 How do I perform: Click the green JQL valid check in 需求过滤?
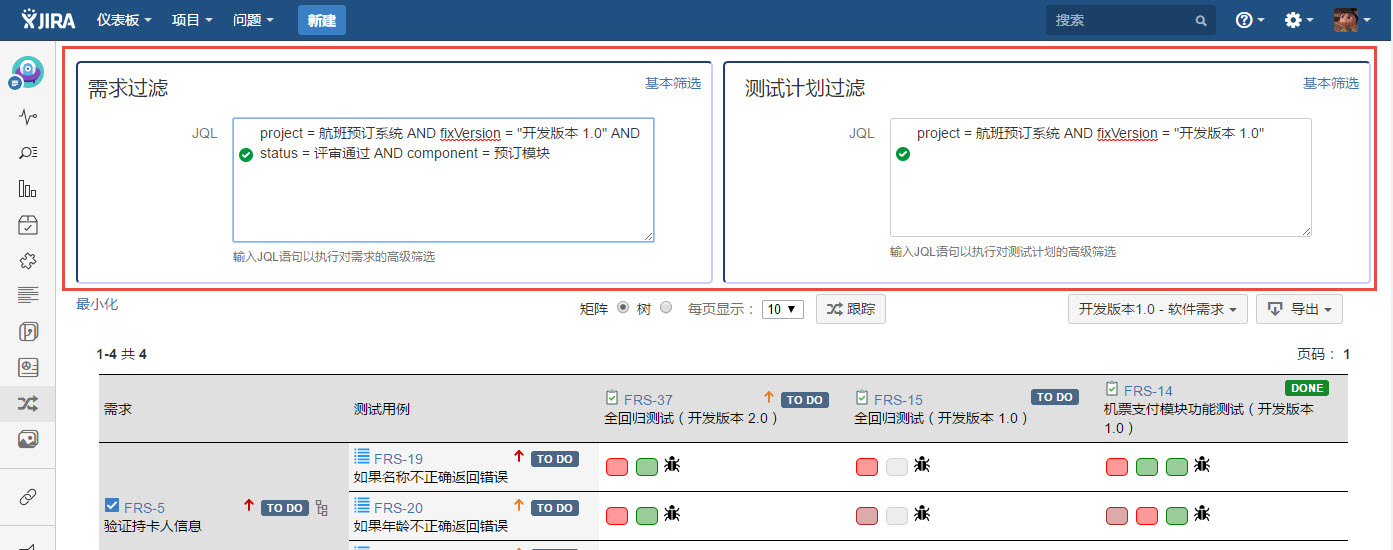246,154
